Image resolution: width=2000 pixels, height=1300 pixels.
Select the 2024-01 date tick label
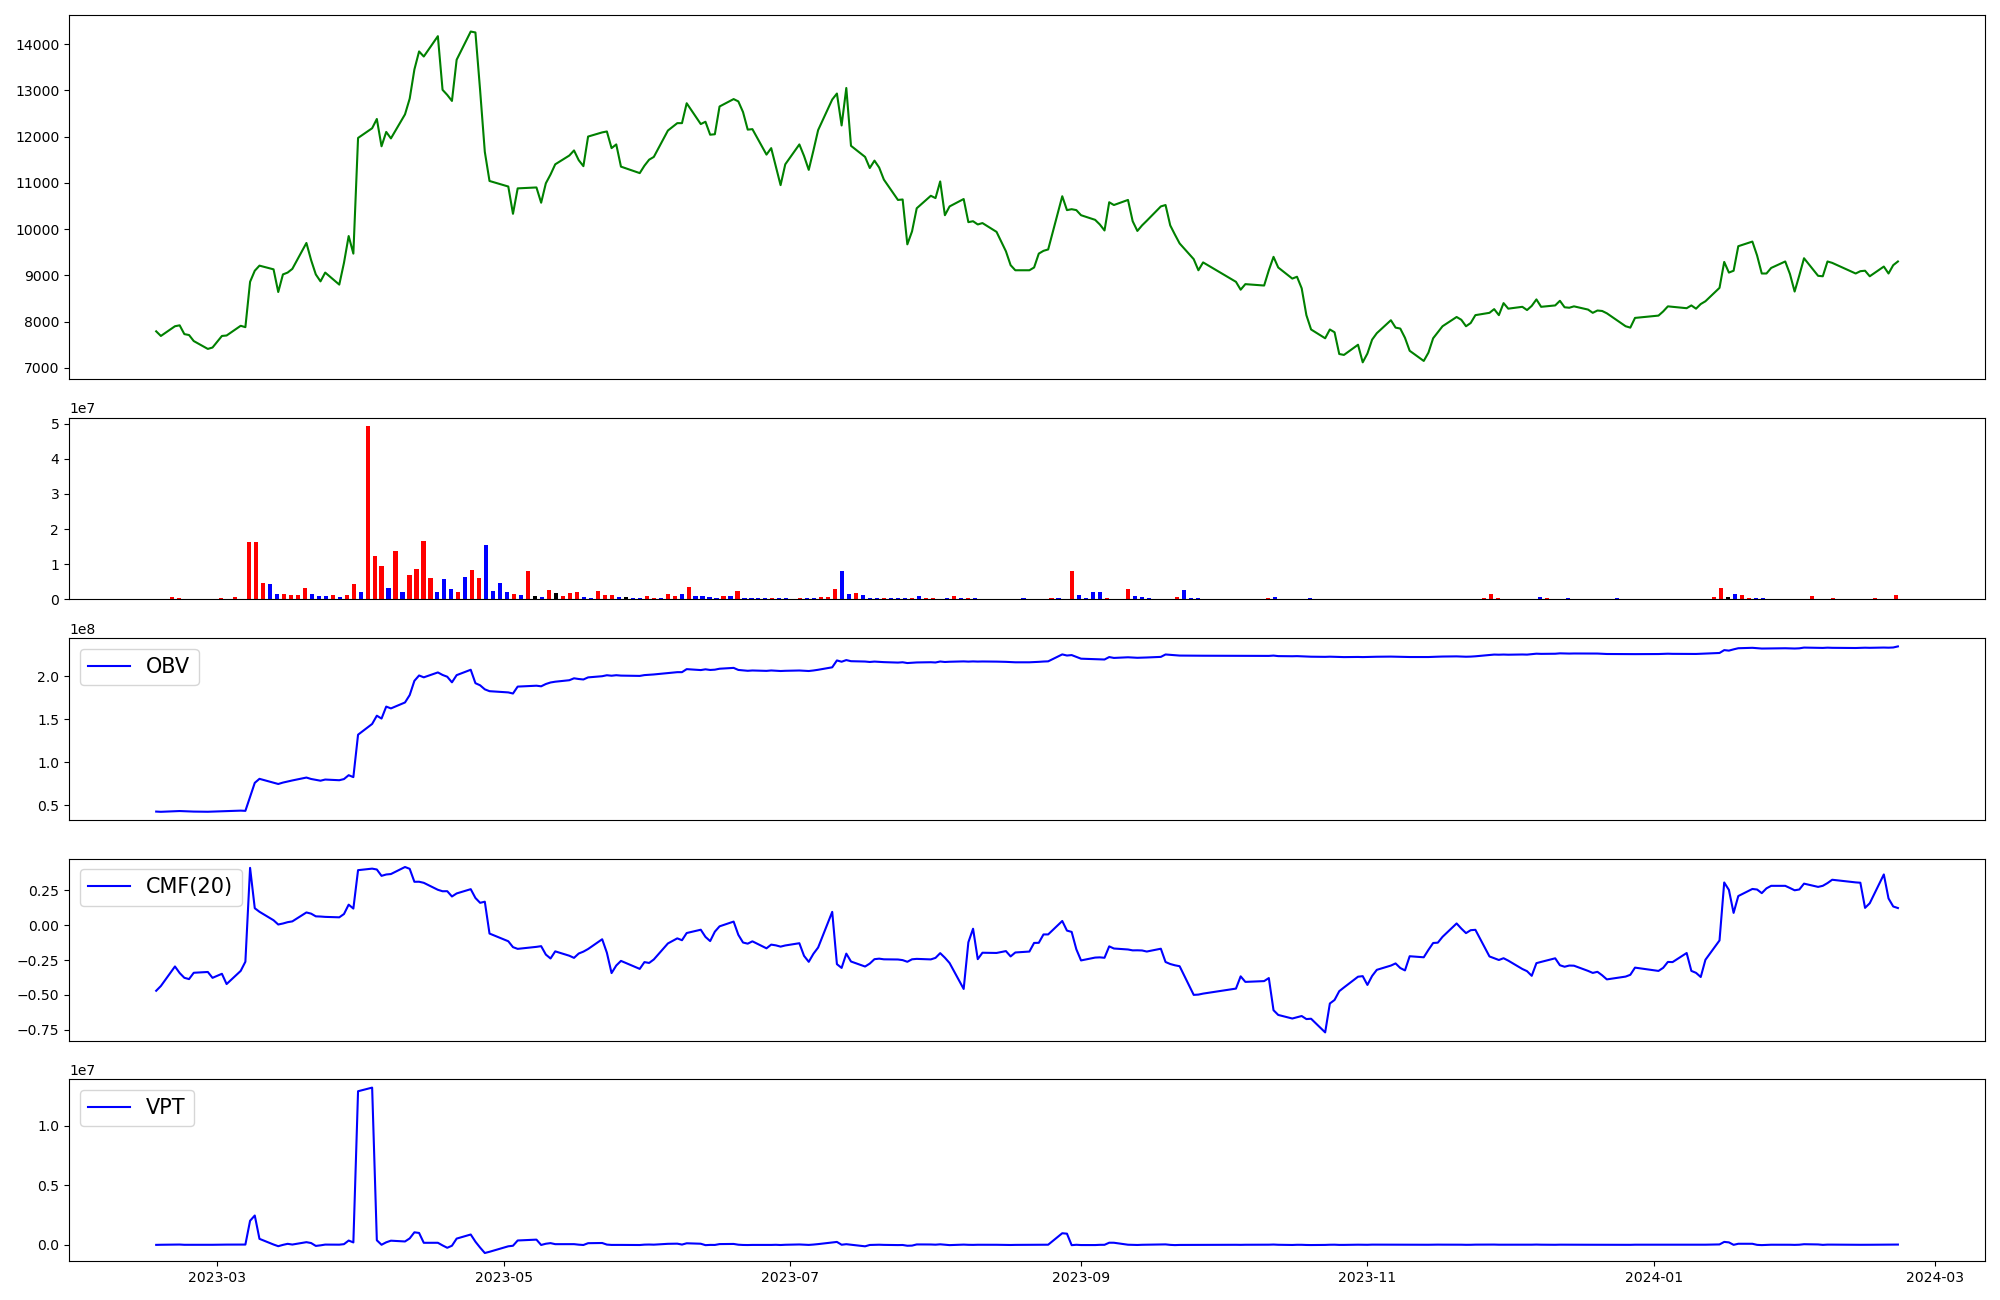pos(1654,1277)
